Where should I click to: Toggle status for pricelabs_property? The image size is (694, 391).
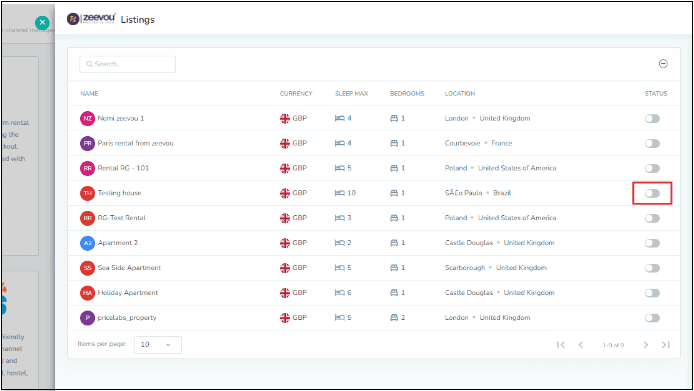tap(652, 317)
